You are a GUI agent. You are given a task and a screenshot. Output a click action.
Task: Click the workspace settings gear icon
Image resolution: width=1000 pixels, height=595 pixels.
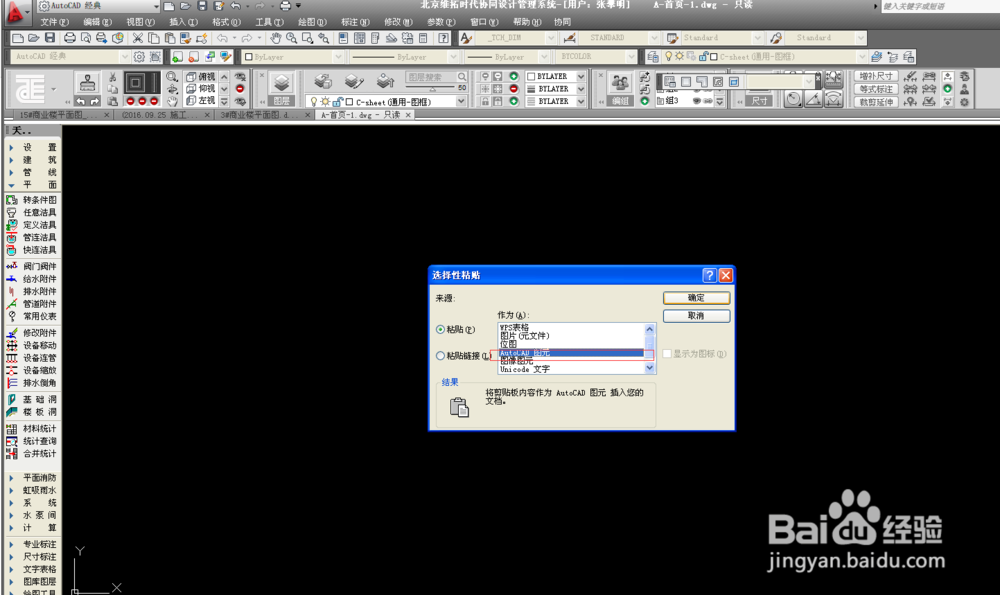coord(139,57)
